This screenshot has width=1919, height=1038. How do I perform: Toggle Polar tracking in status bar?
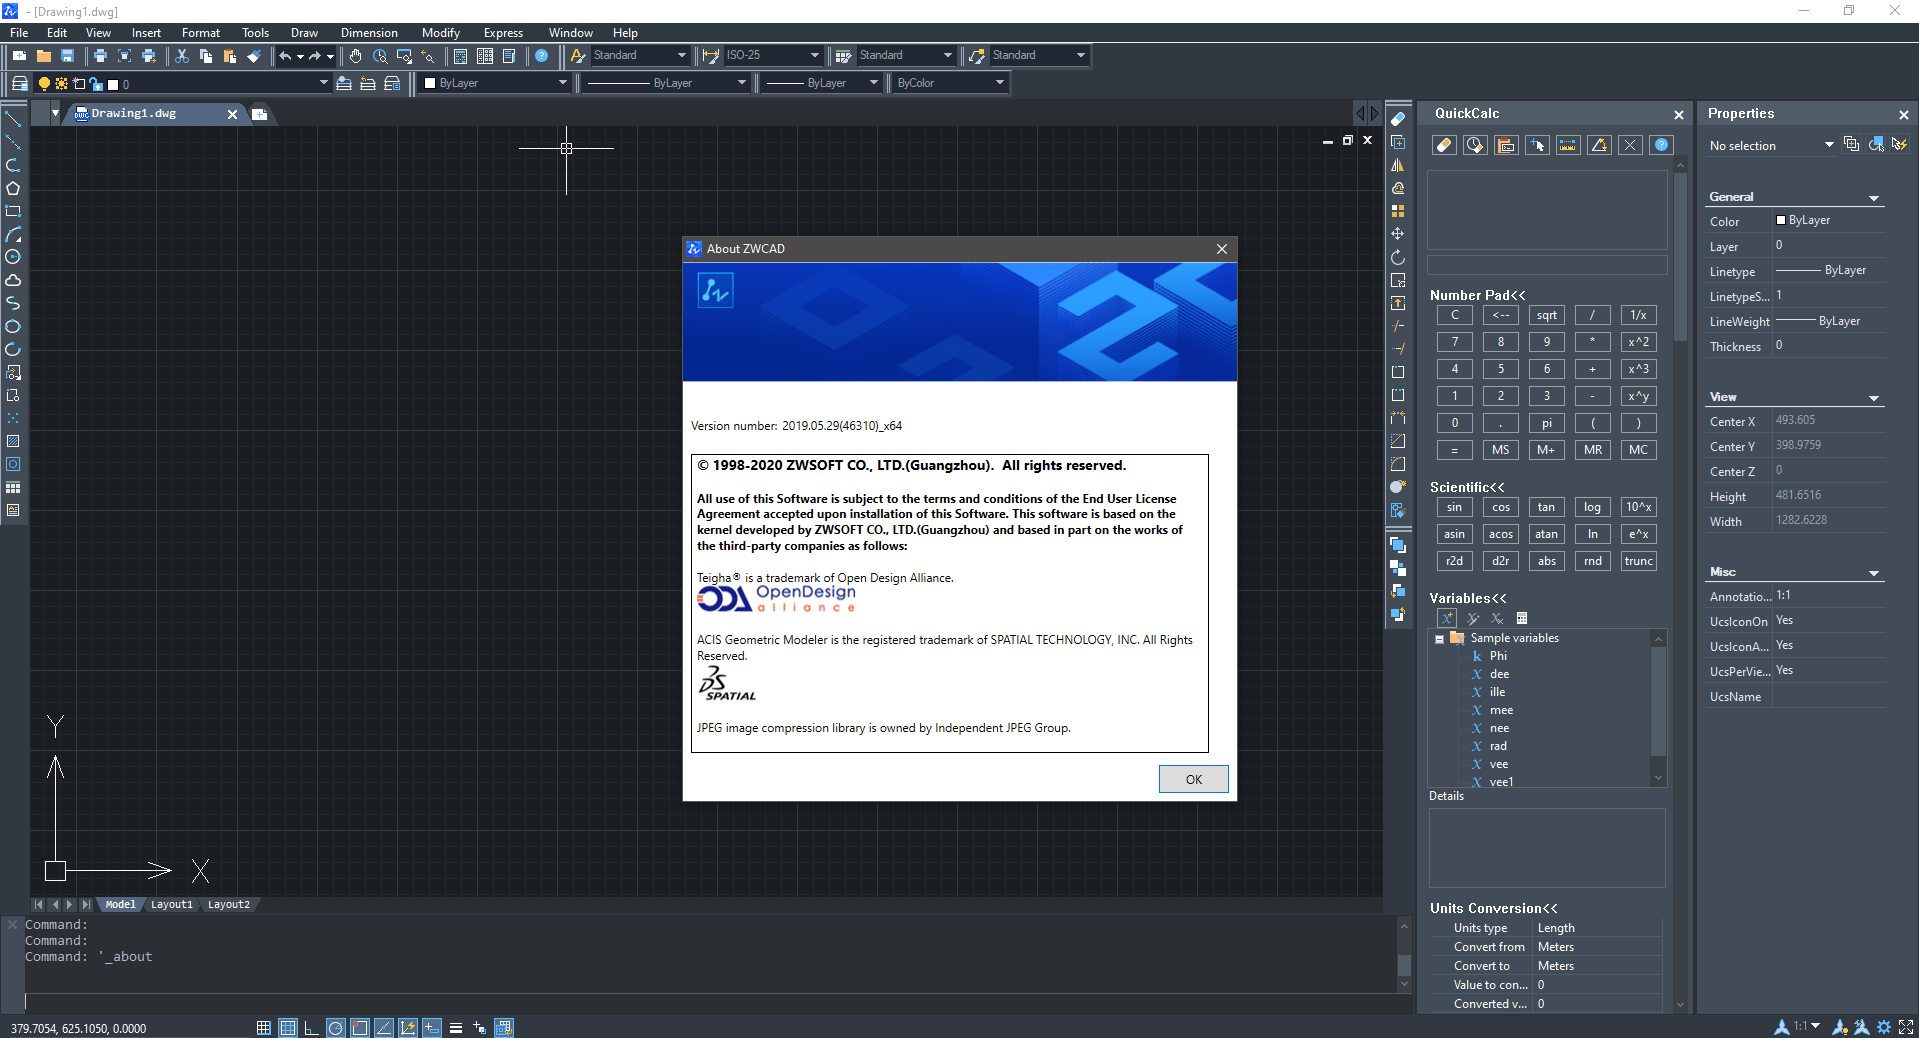(336, 1028)
